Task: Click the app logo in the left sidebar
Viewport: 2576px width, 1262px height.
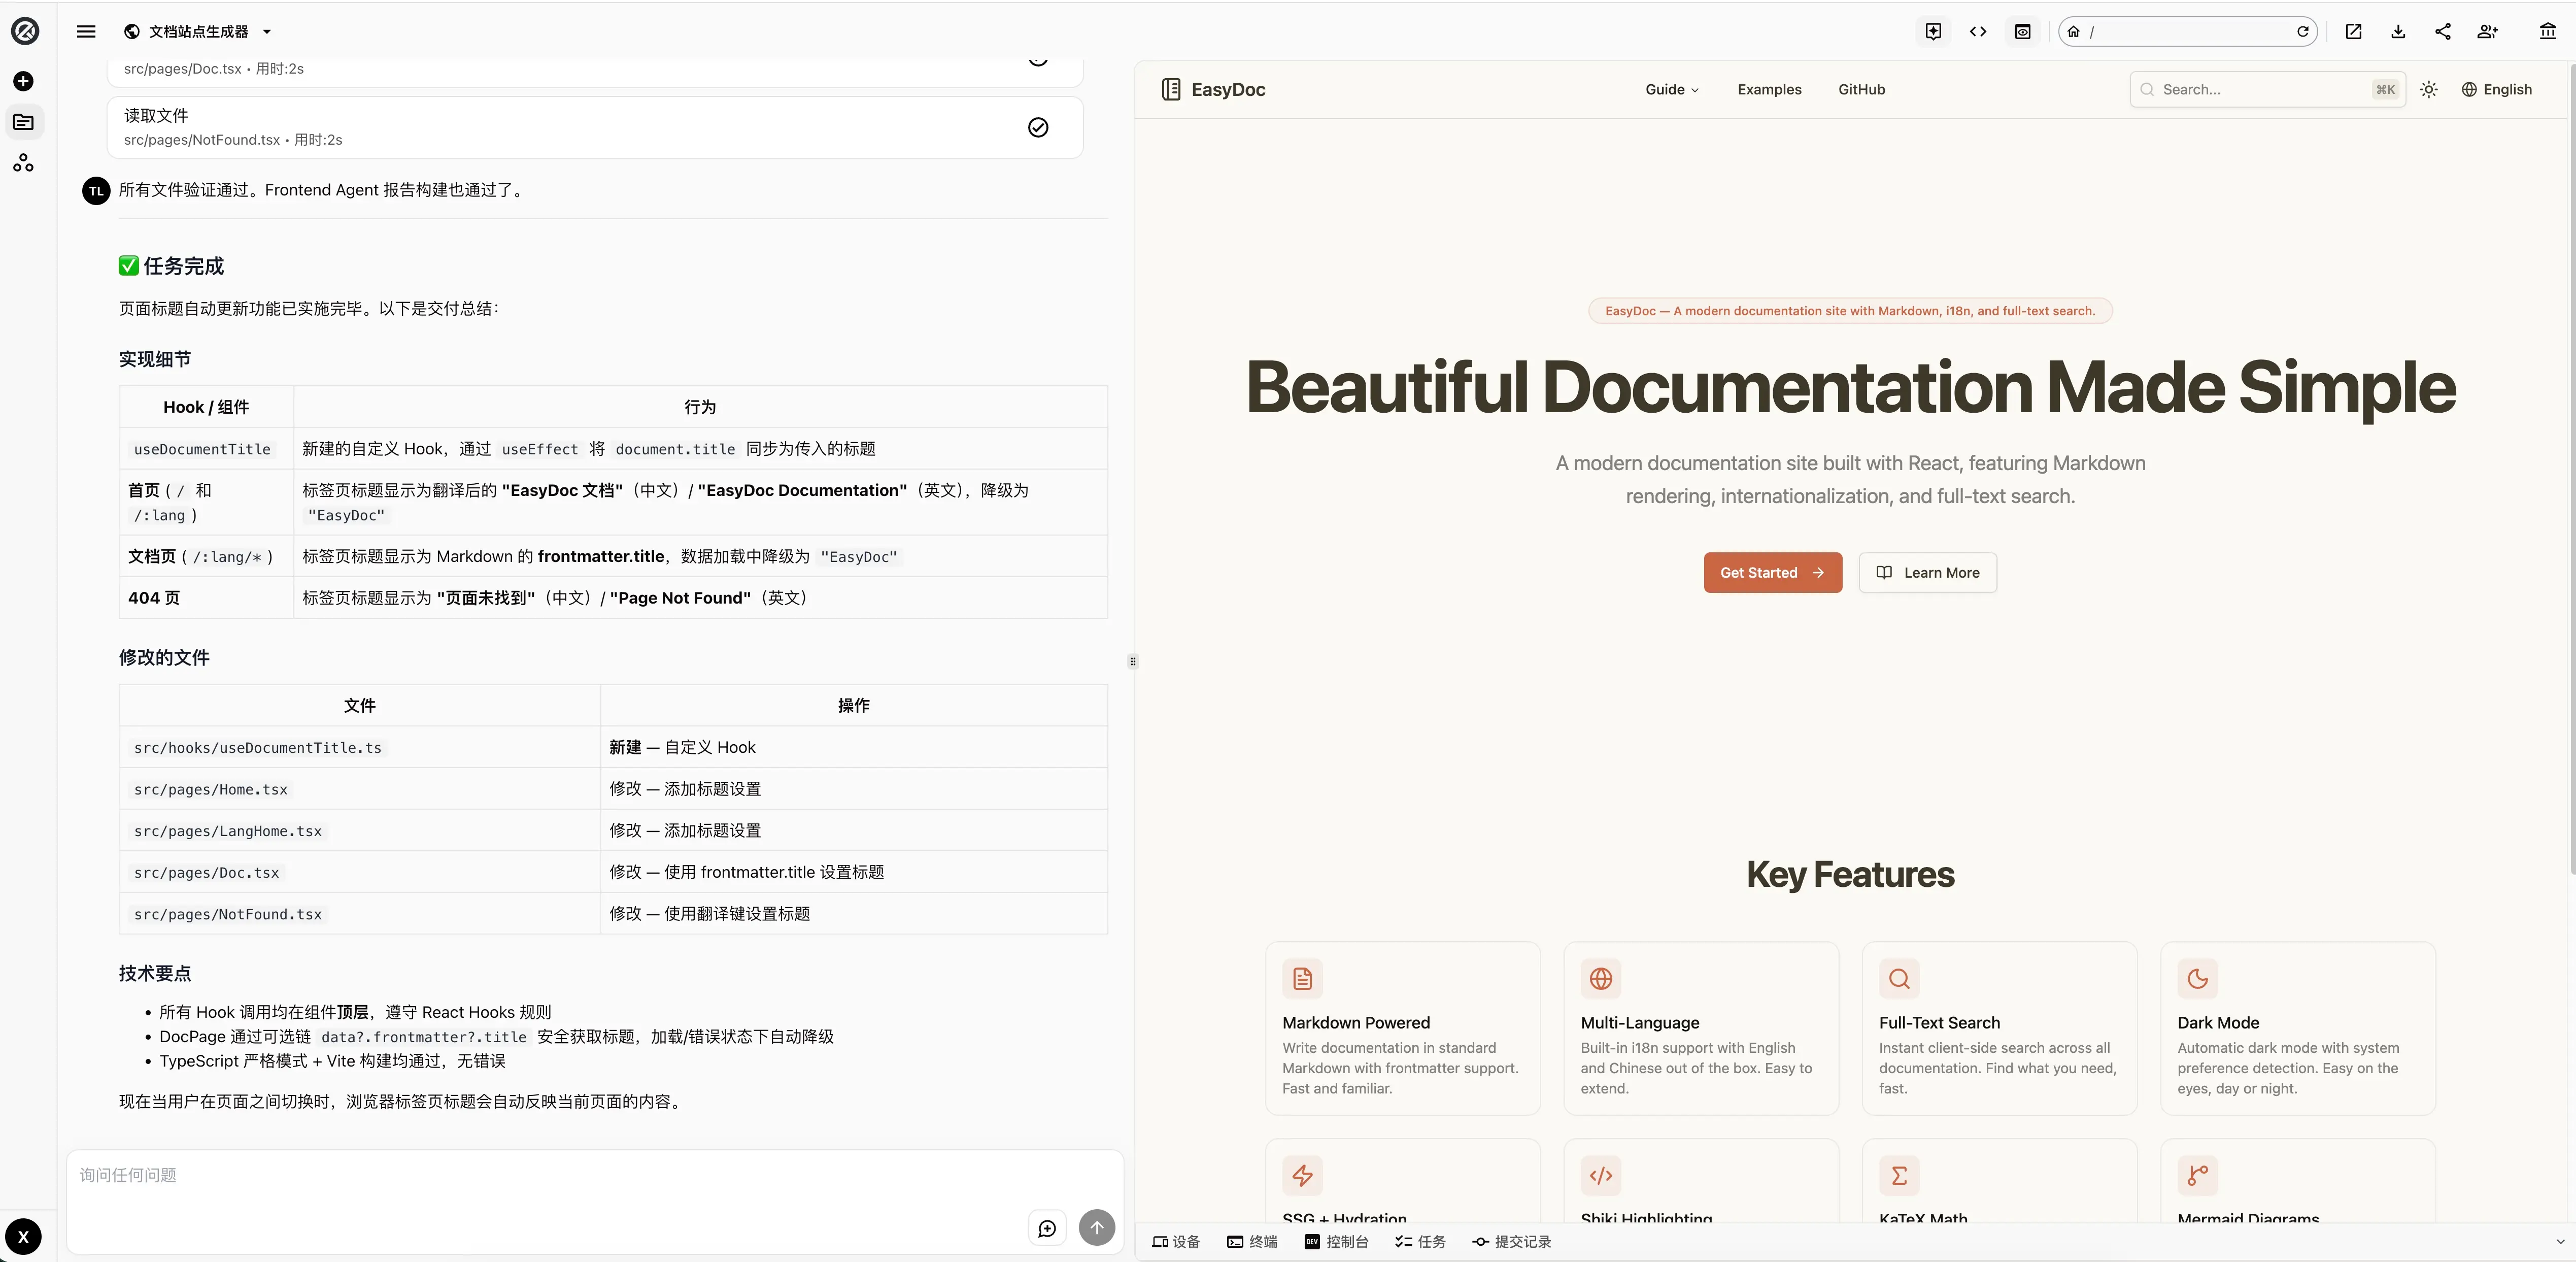Action: coord(24,31)
